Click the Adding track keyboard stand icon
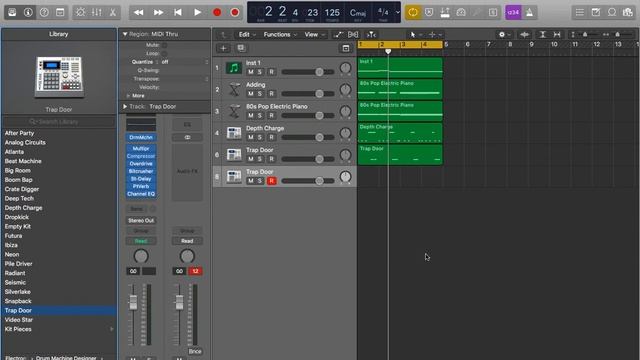The image size is (640, 360). [234, 89]
